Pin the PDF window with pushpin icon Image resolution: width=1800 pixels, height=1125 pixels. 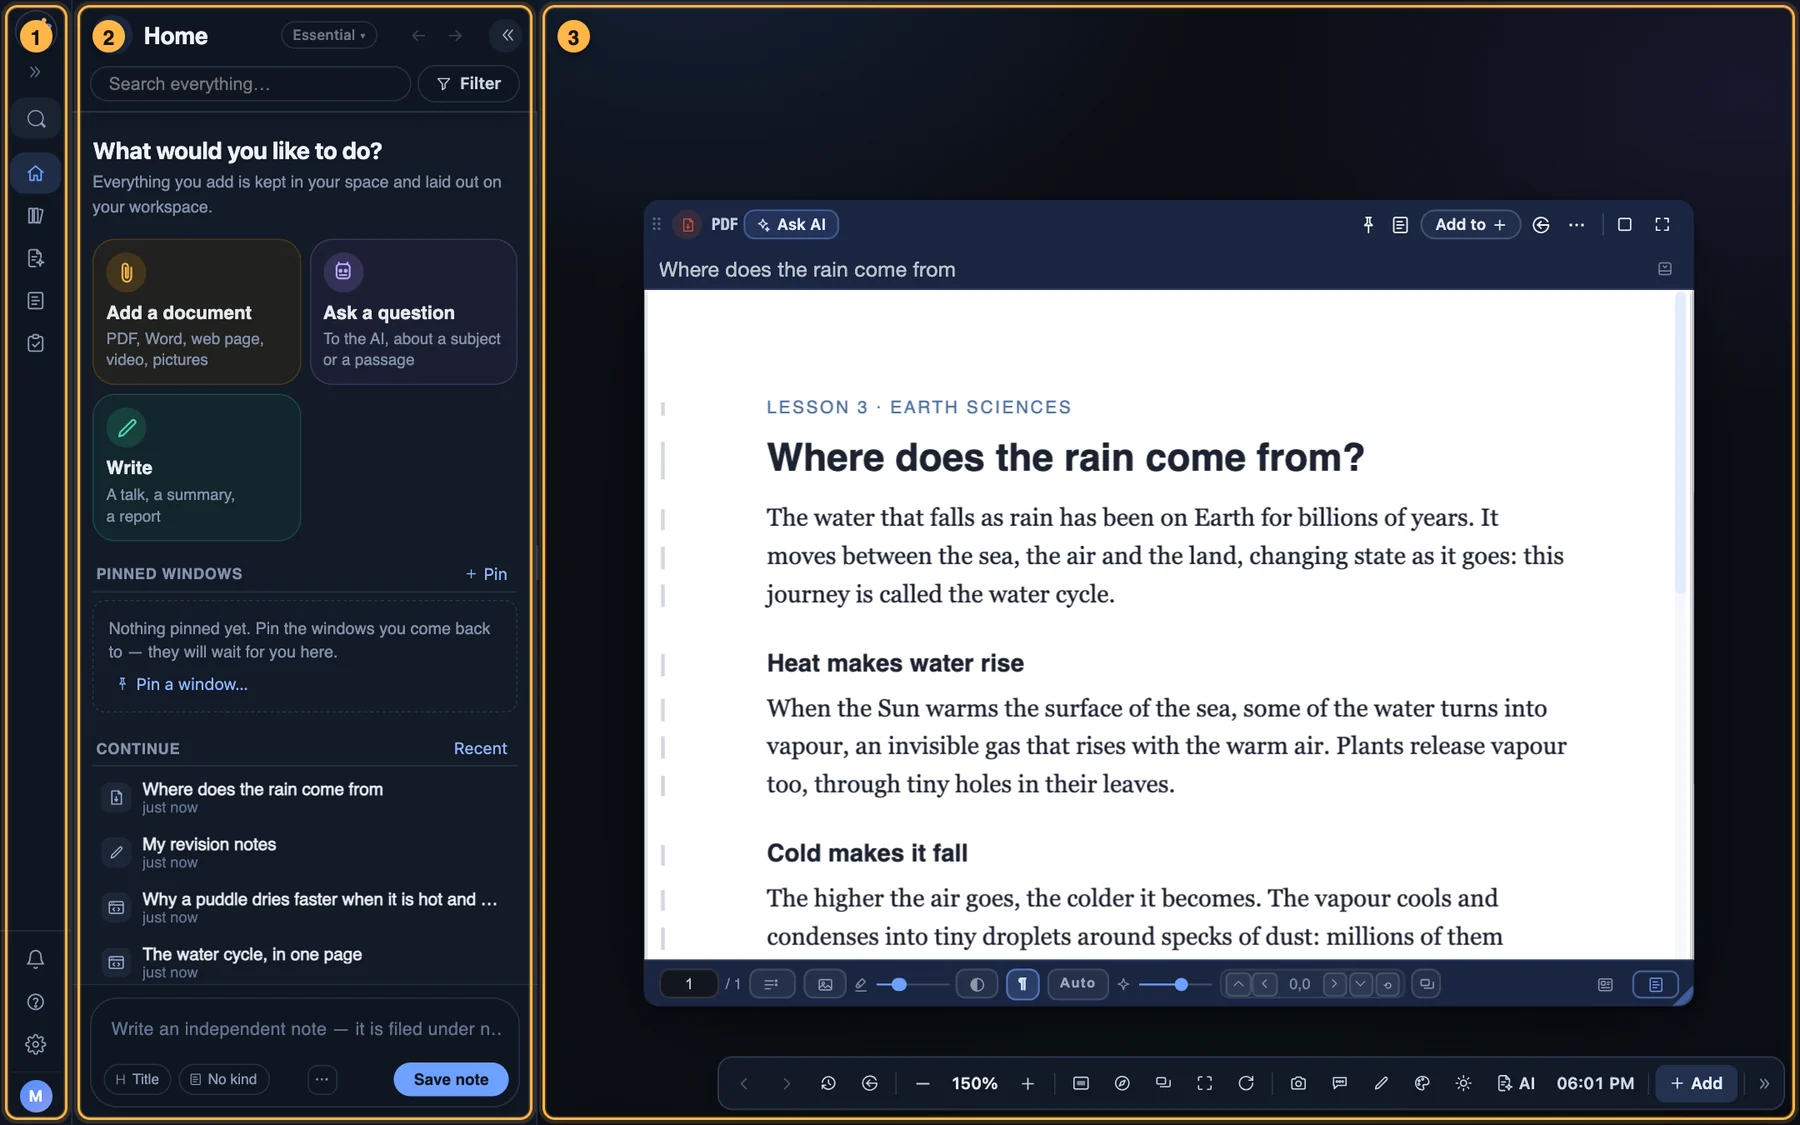(x=1368, y=225)
